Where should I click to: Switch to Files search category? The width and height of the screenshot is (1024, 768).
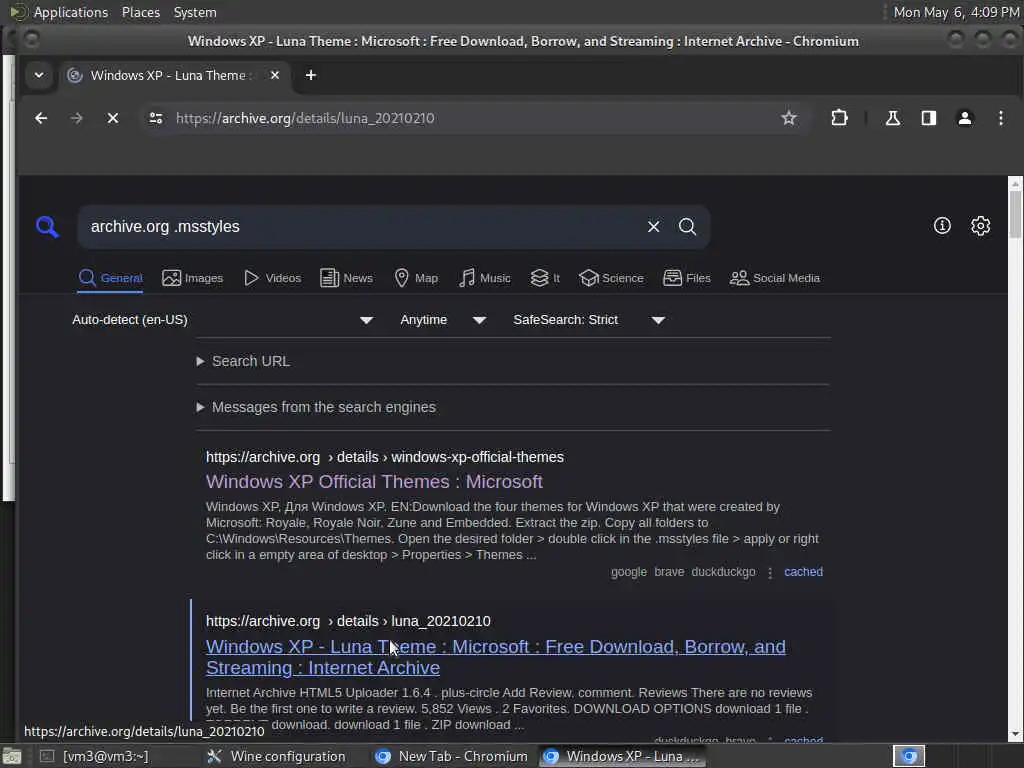pos(687,278)
